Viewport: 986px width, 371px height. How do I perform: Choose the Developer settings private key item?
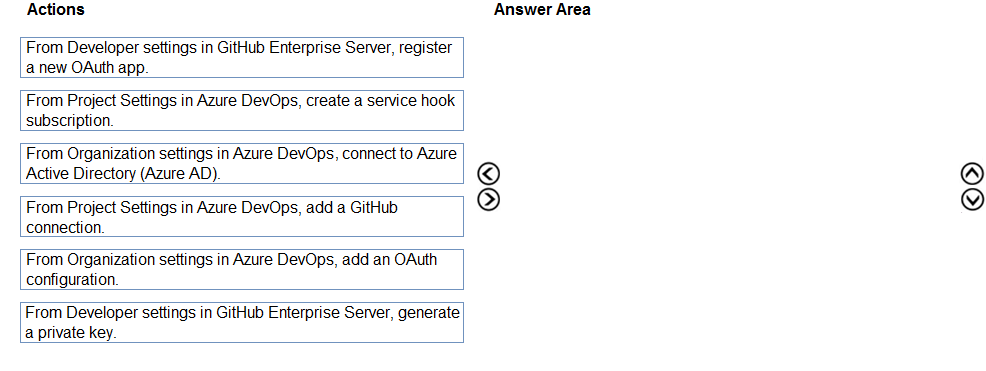pos(242,322)
